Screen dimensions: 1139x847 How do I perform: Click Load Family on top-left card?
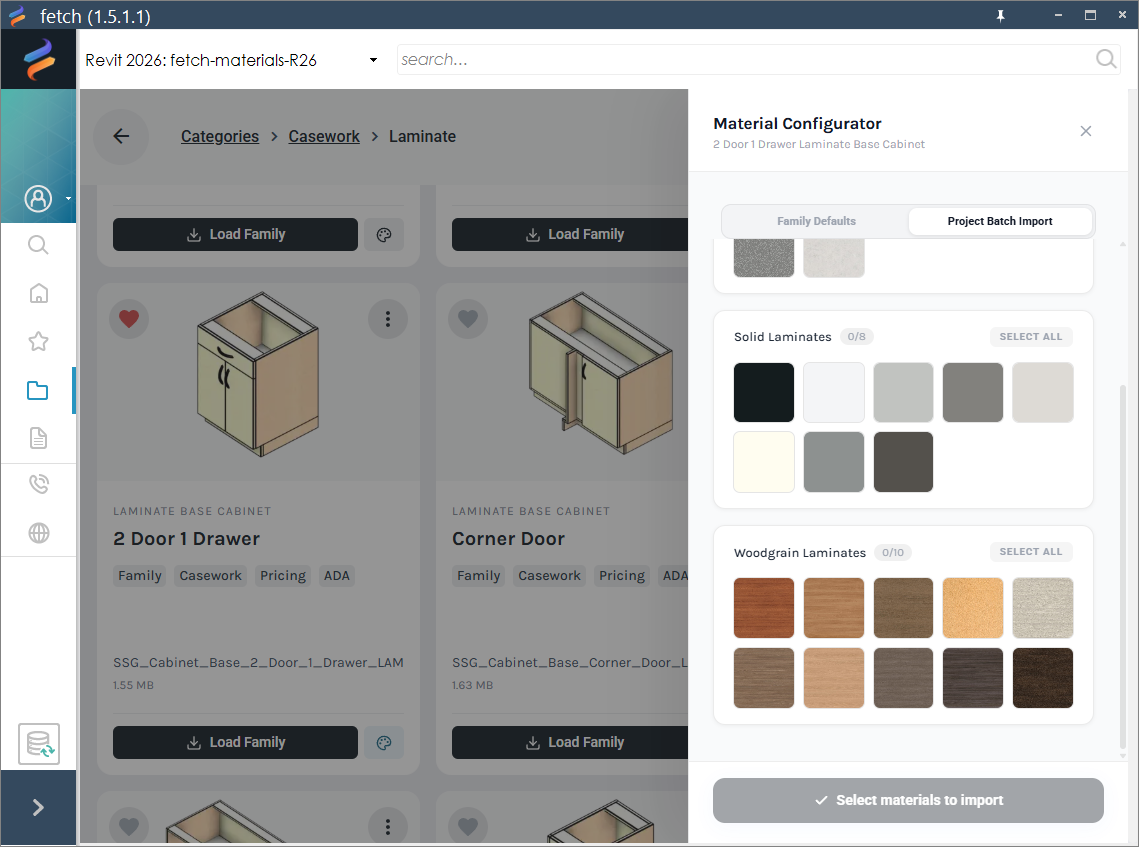[235, 235]
